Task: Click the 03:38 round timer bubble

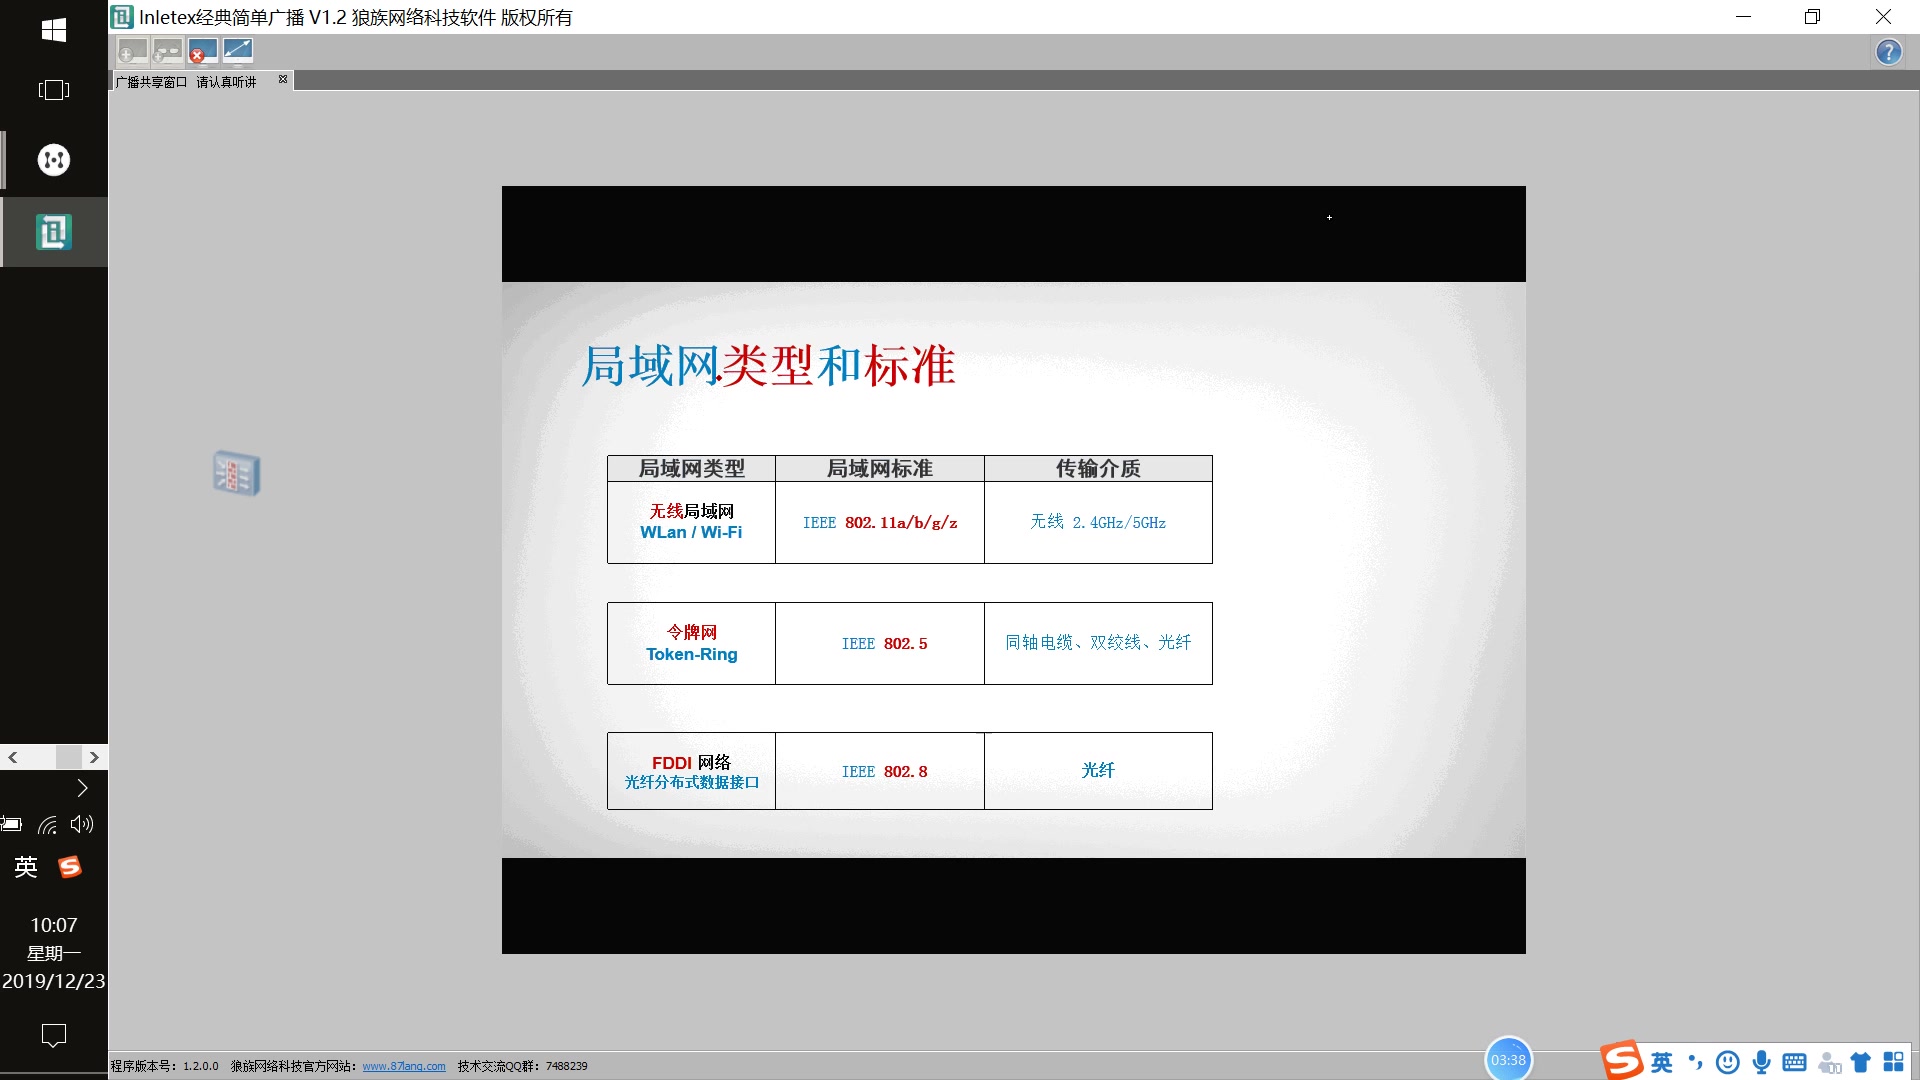Action: tap(1508, 1060)
